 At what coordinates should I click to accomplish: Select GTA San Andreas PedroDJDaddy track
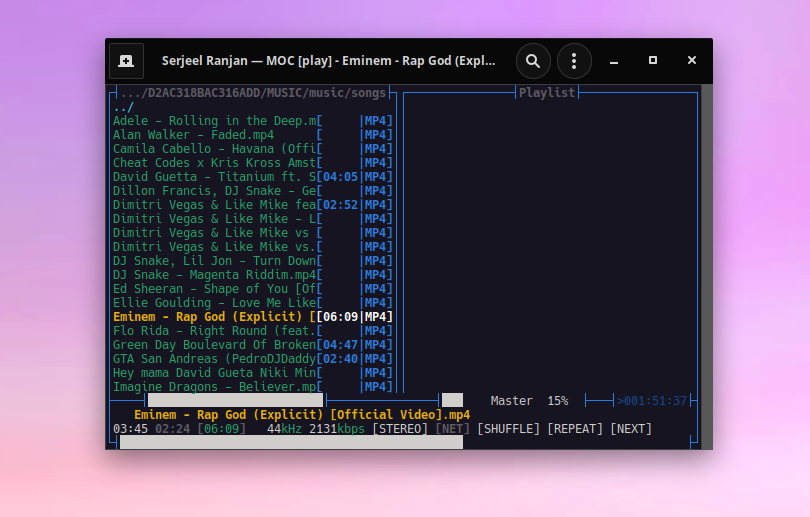click(x=253, y=358)
